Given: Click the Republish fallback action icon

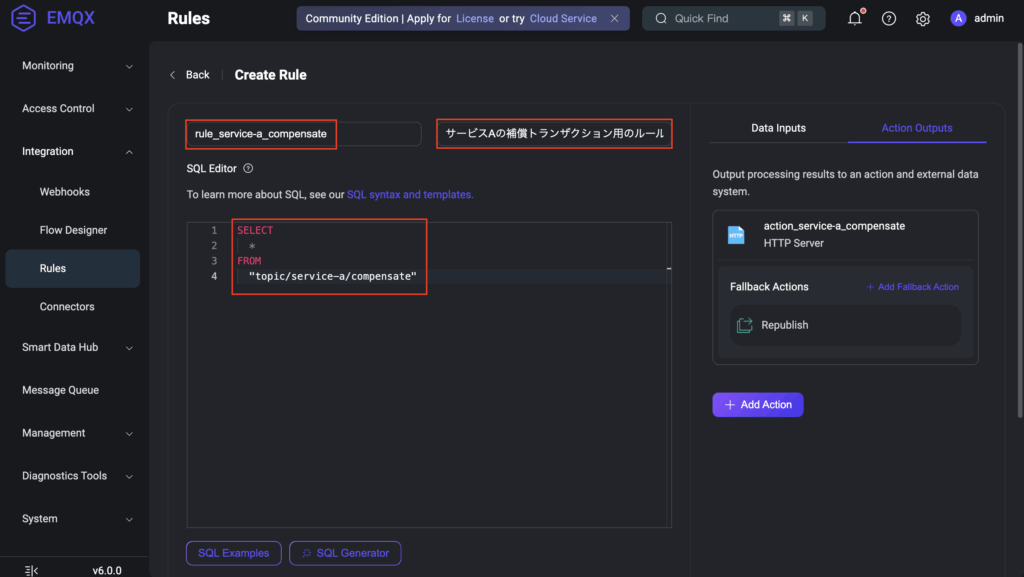Looking at the screenshot, I should (x=744, y=325).
